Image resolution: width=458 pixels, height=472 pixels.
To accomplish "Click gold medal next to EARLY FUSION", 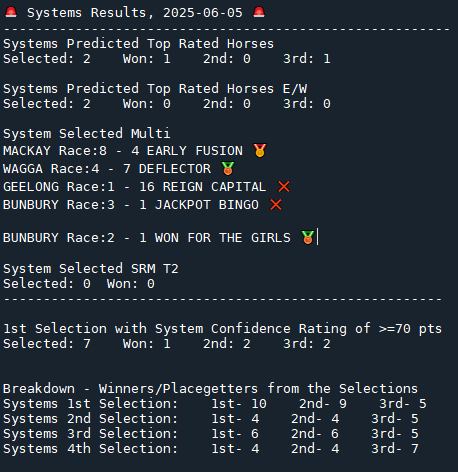I will pyautogui.click(x=260, y=150).
